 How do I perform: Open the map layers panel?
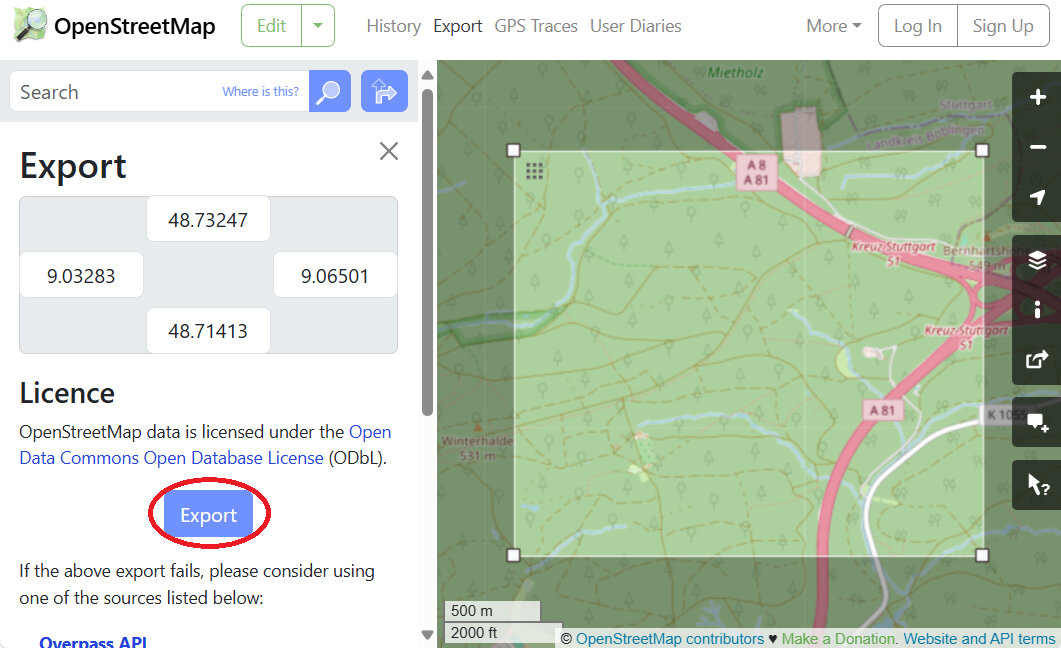1037,260
